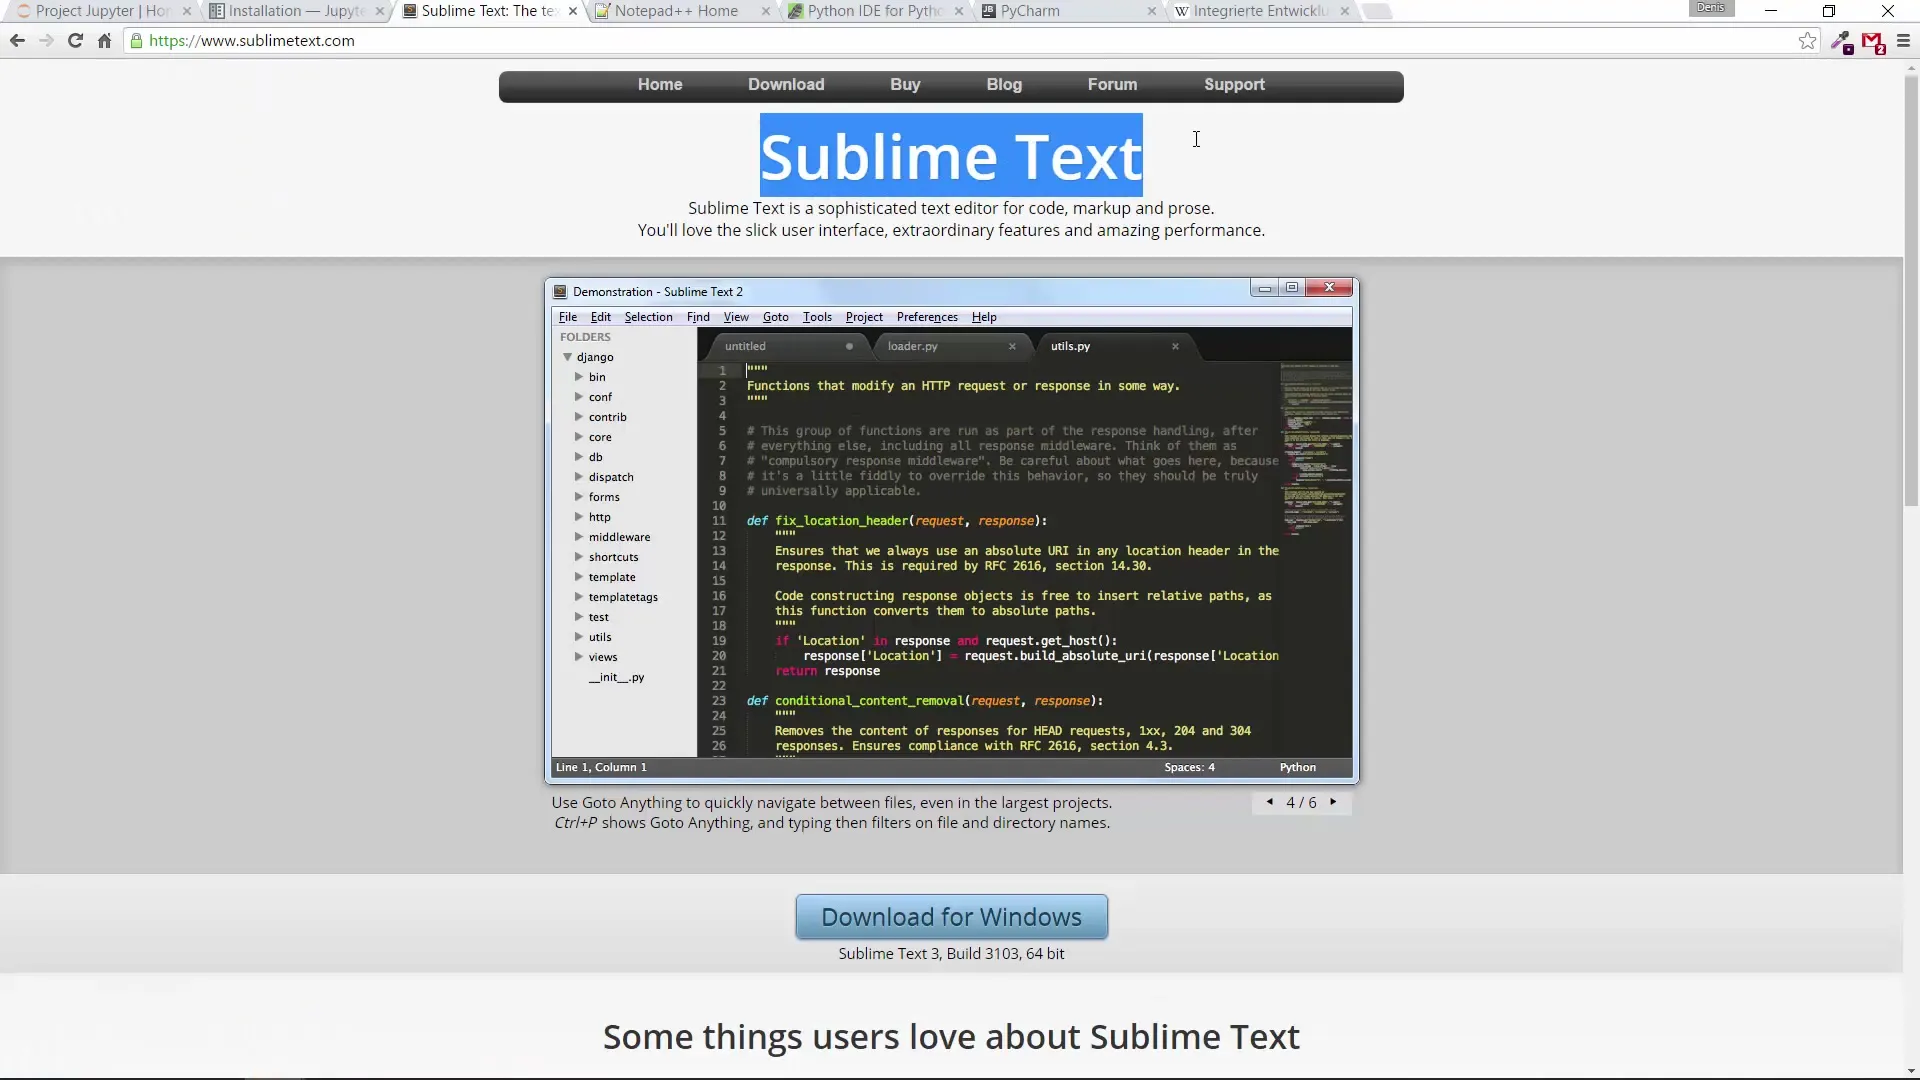This screenshot has height=1080, width=1920.
Task: Close the Project Jupyter tab
Action: point(186,11)
